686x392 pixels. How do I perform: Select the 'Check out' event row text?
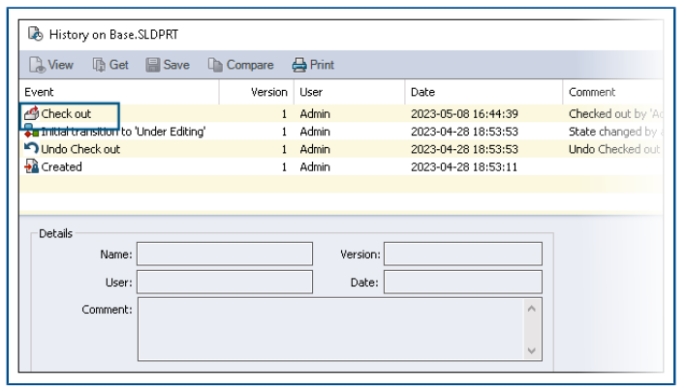click(x=66, y=114)
